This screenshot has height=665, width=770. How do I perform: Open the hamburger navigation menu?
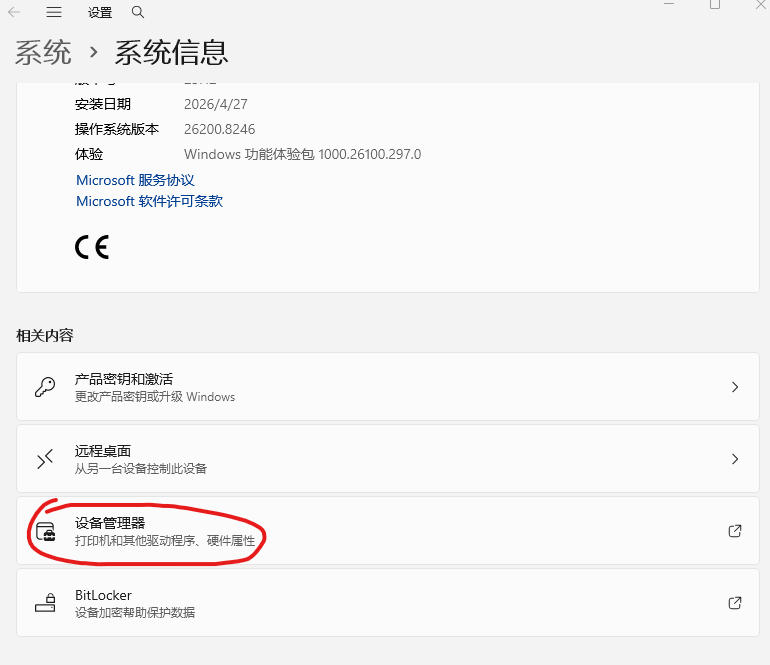54,12
